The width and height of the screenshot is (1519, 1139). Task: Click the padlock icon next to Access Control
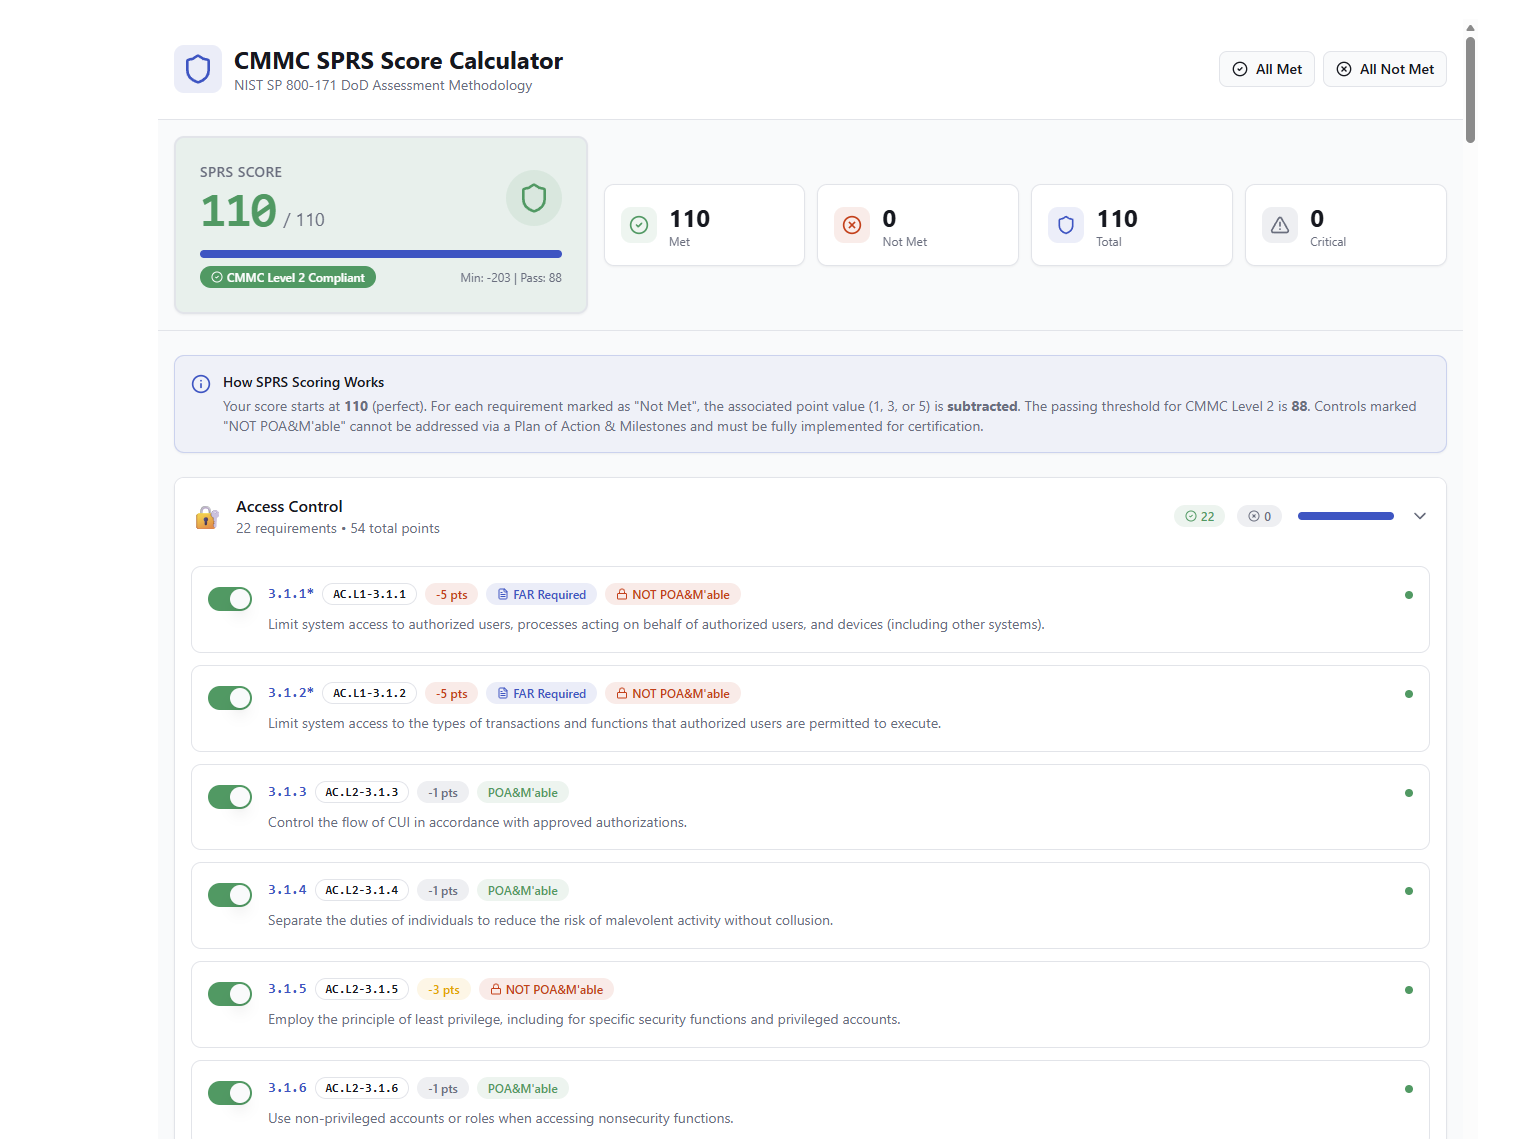(x=207, y=517)
